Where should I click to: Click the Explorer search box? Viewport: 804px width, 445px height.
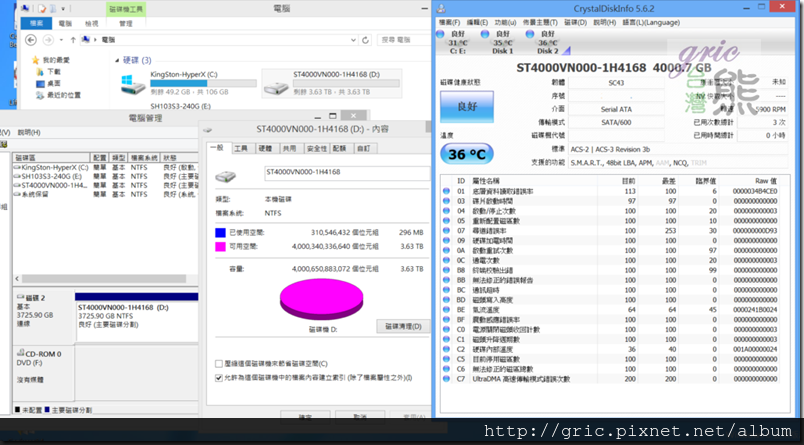tap(403, 40)
